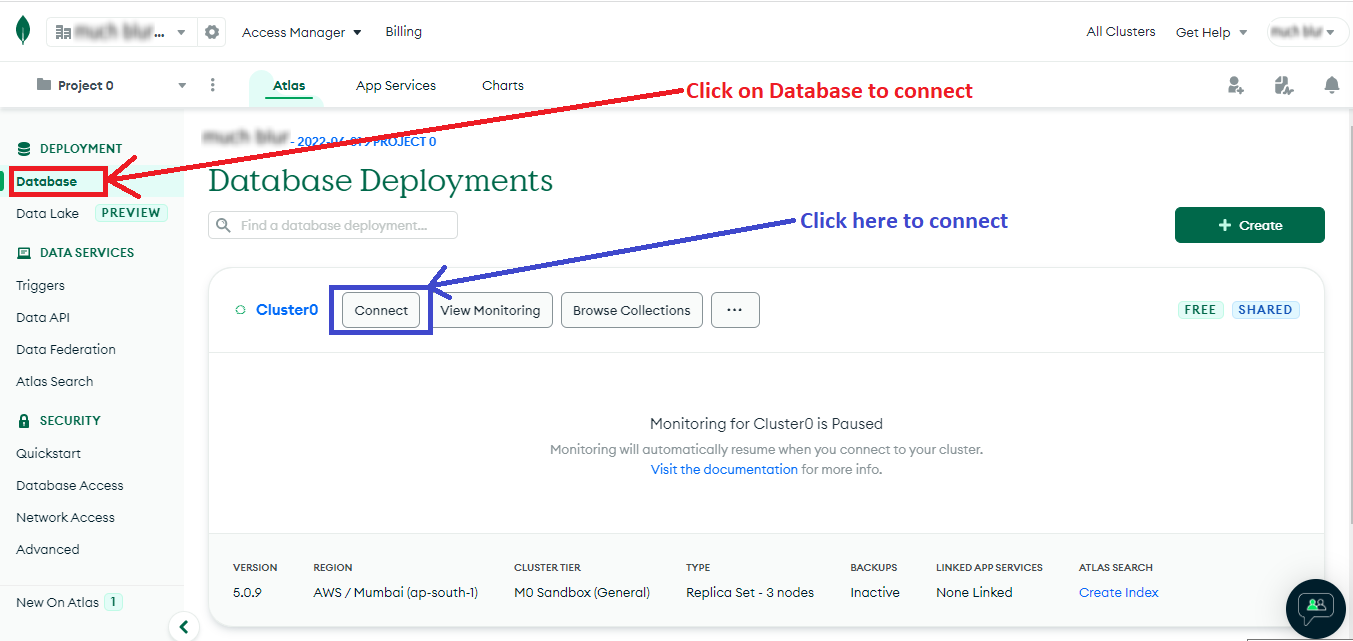Screen dimensions: 1353x641
Task: Click the FREE badge on Cluster0
Action: pyautogui.click(x=1200, y=310)
